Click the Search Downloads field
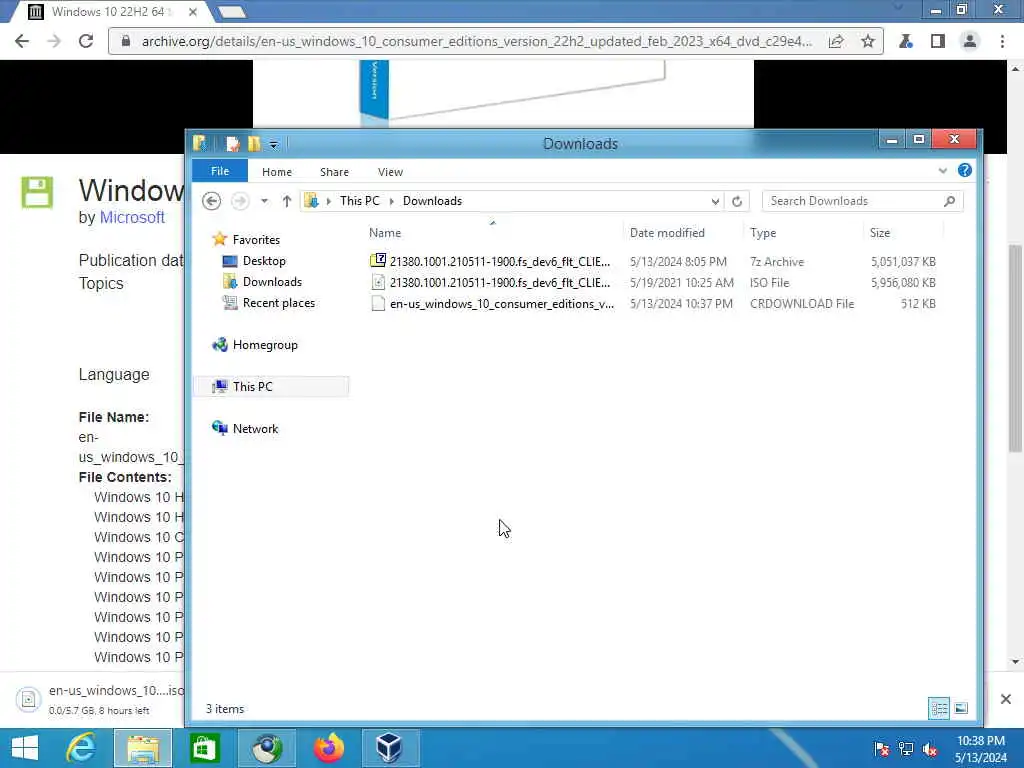Image resolution: width=1024 pixels, height=768 pixels. pos(861,201)
